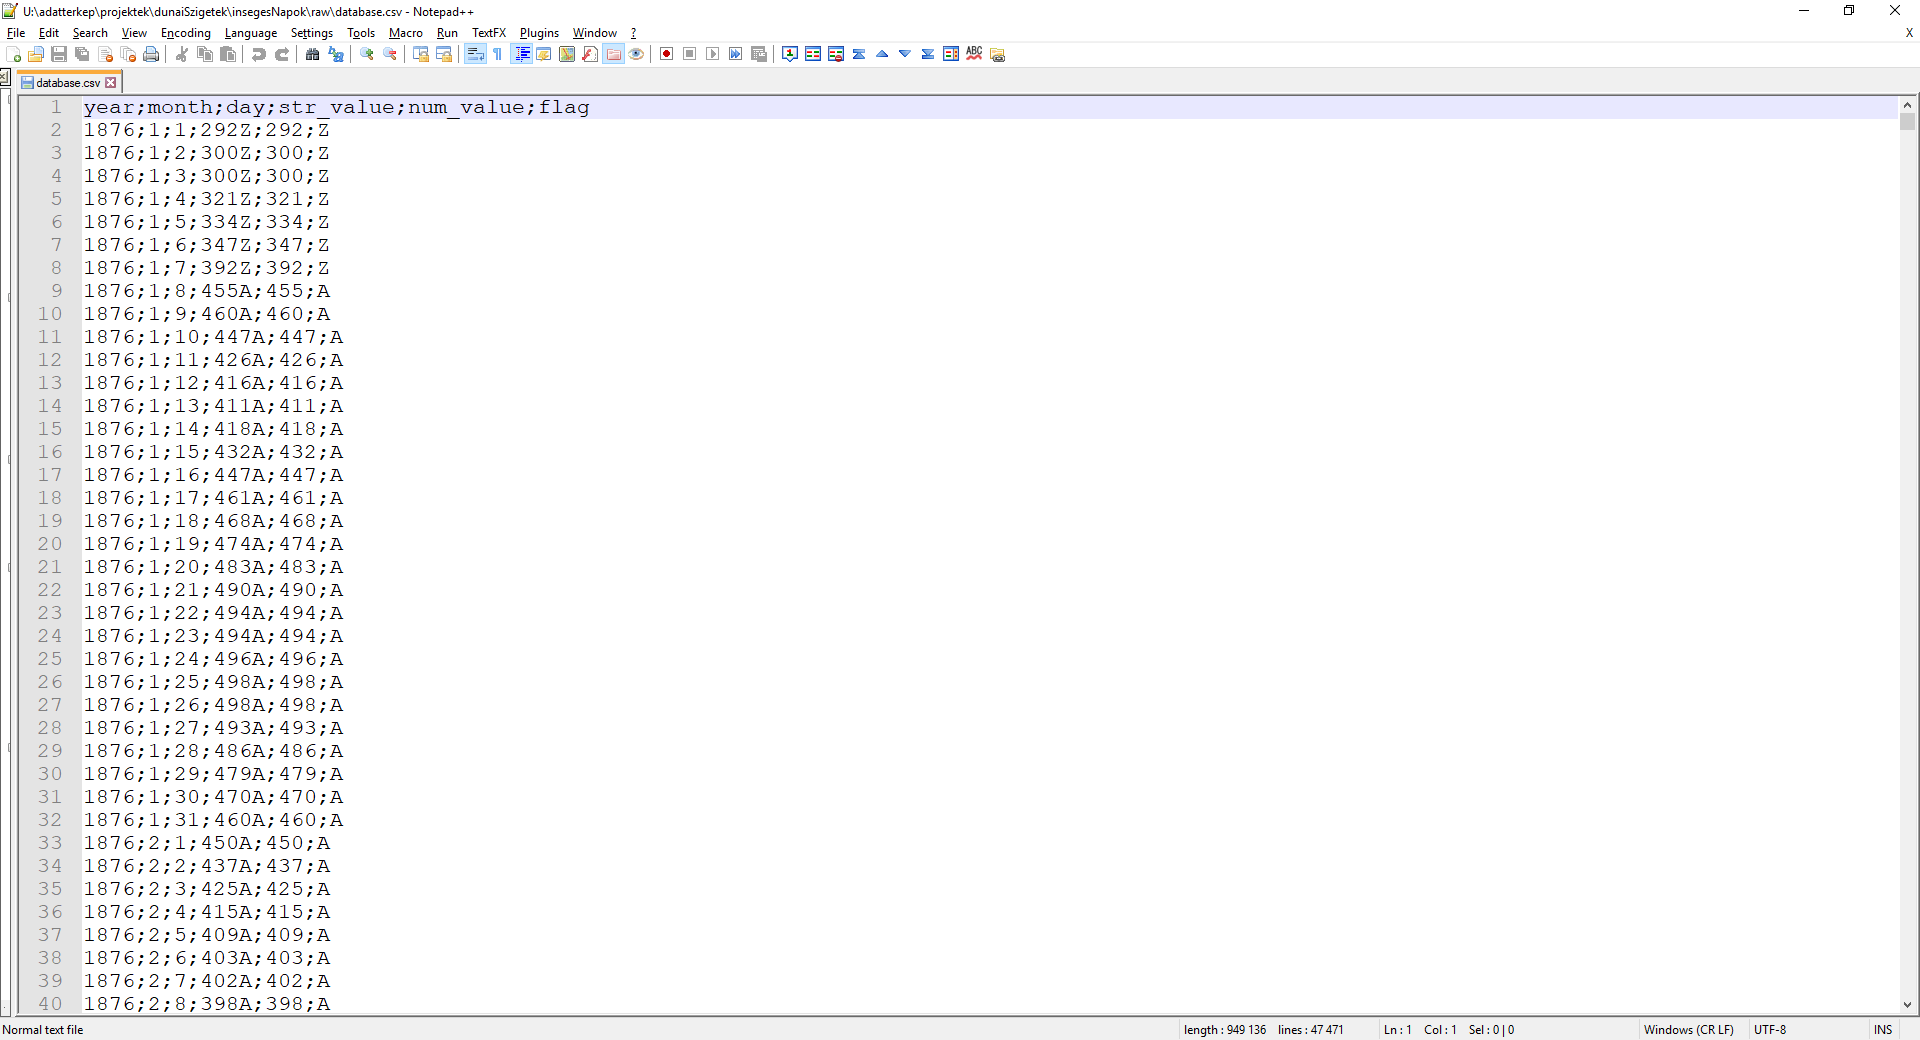The height and width of the screenshot is (1040, 1920).
Task: Click the Redo arrow icon
Action: 282,54
